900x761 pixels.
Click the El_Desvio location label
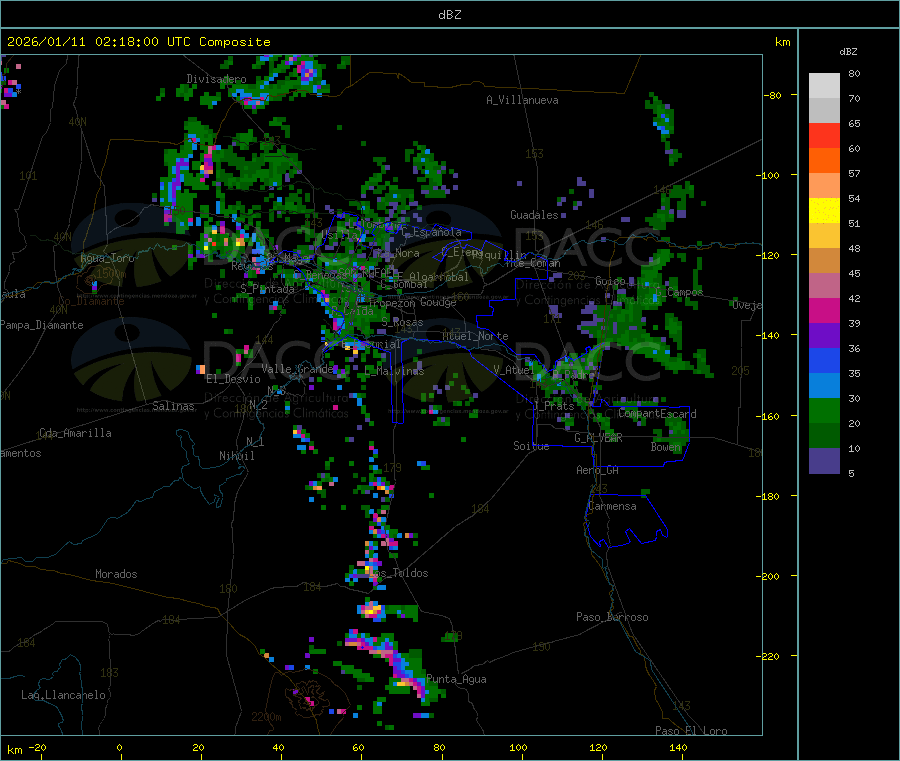233,379
